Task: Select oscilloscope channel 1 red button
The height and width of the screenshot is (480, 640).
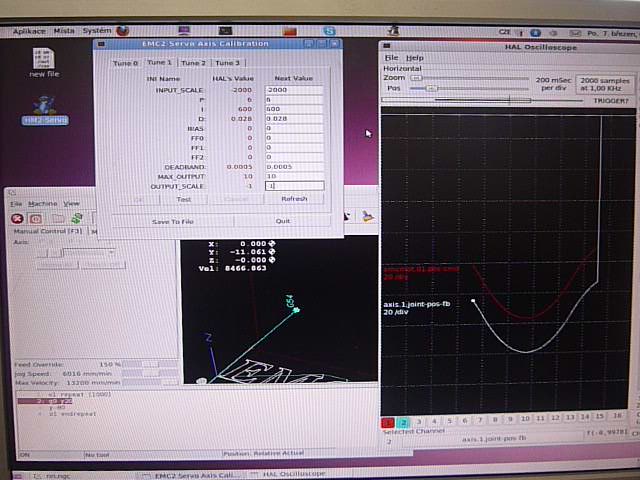Action: click(x=388, y=422)
